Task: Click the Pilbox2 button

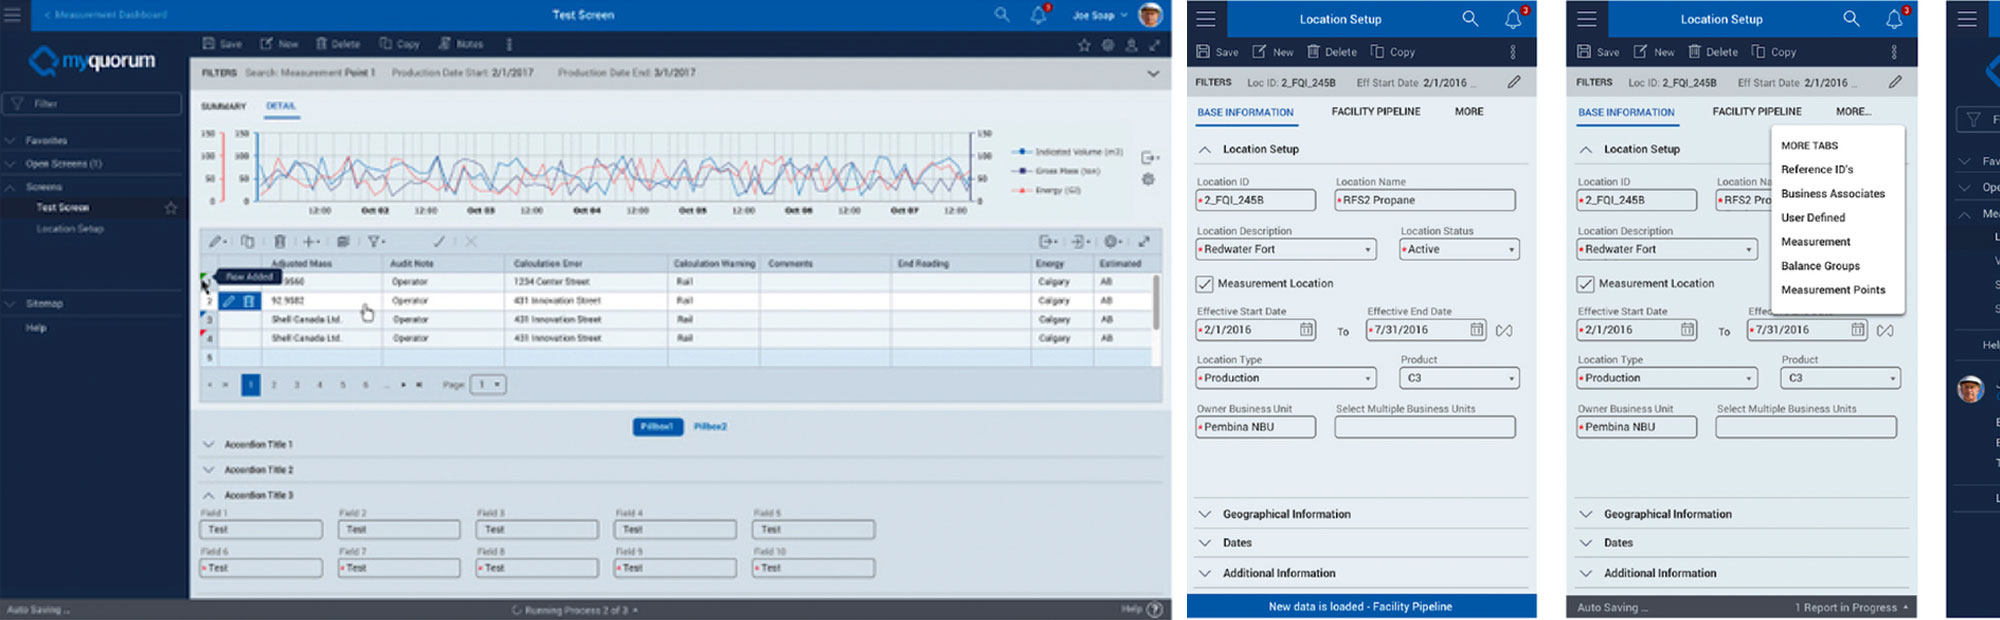Action: click(x=710, y=427)
